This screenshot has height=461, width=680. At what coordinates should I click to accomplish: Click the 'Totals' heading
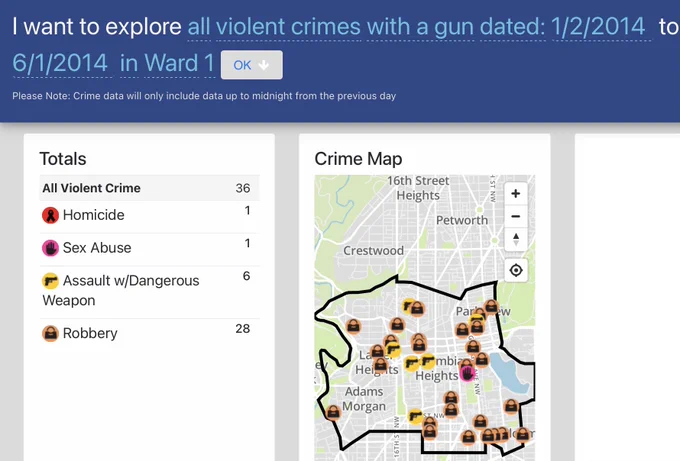[63, 159]
